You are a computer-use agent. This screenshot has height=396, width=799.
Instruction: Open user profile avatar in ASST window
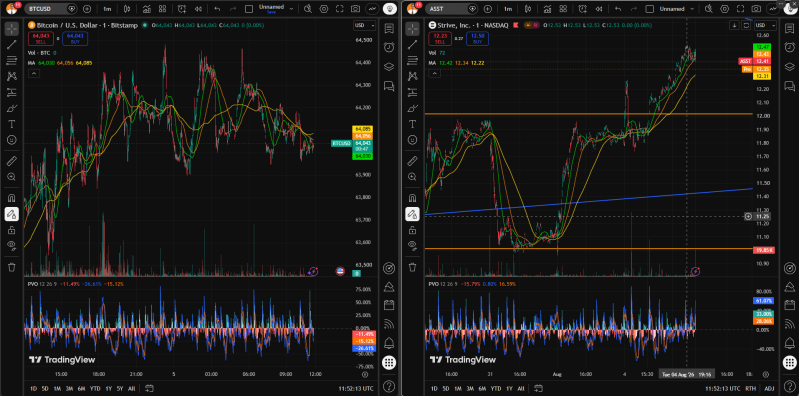[x=412, y=9]
